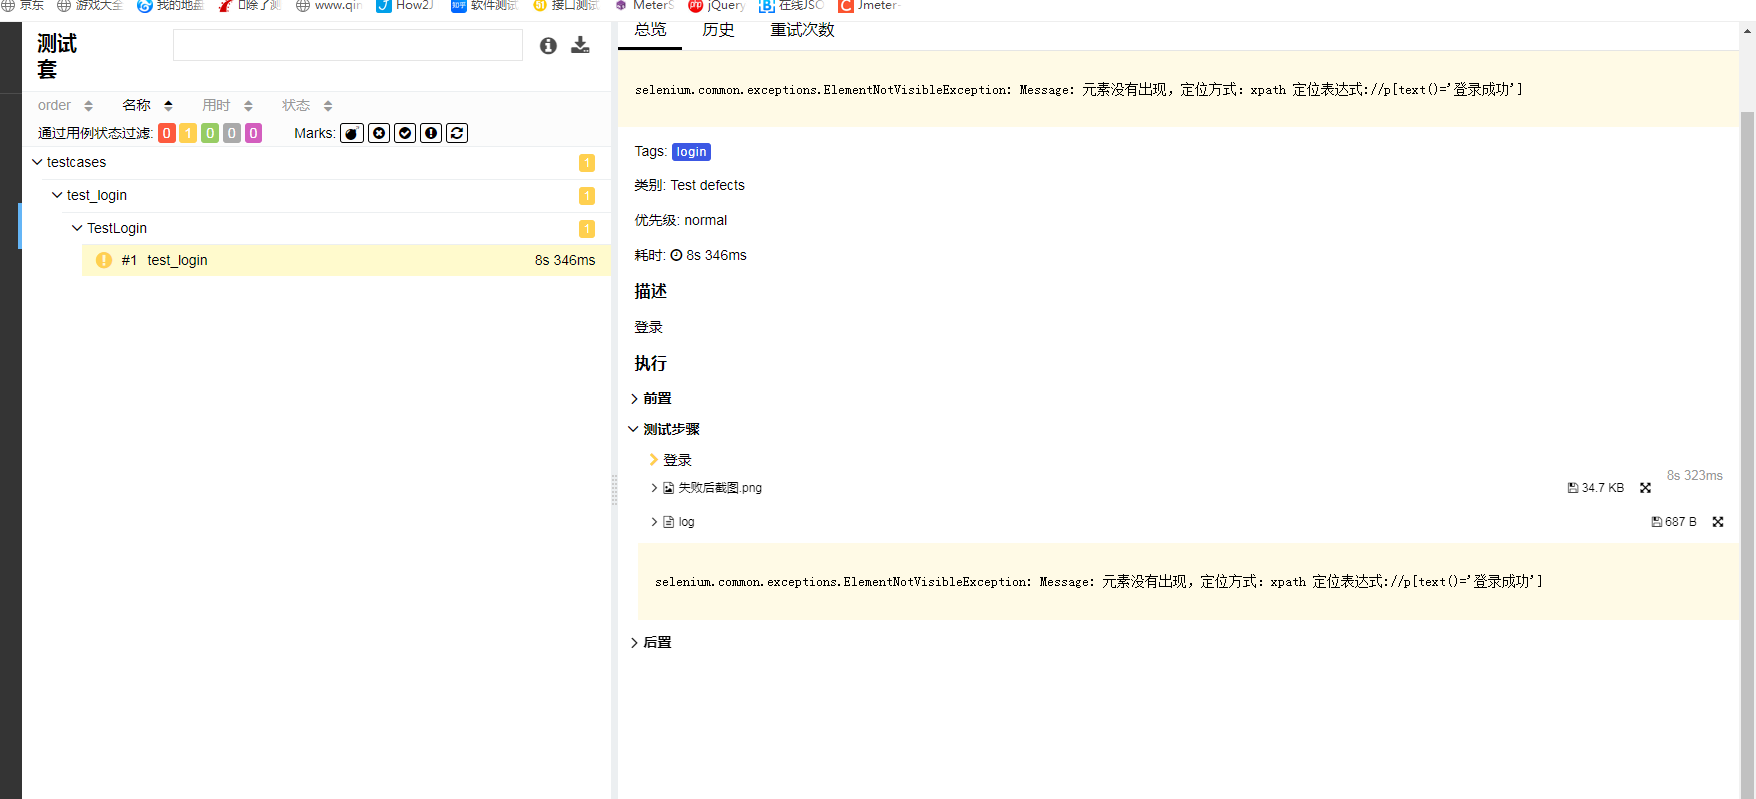The width and height of the screenshot is (1756, 799).
Task: Open the Jmeter bookmark
Action: tap(870, 5)
